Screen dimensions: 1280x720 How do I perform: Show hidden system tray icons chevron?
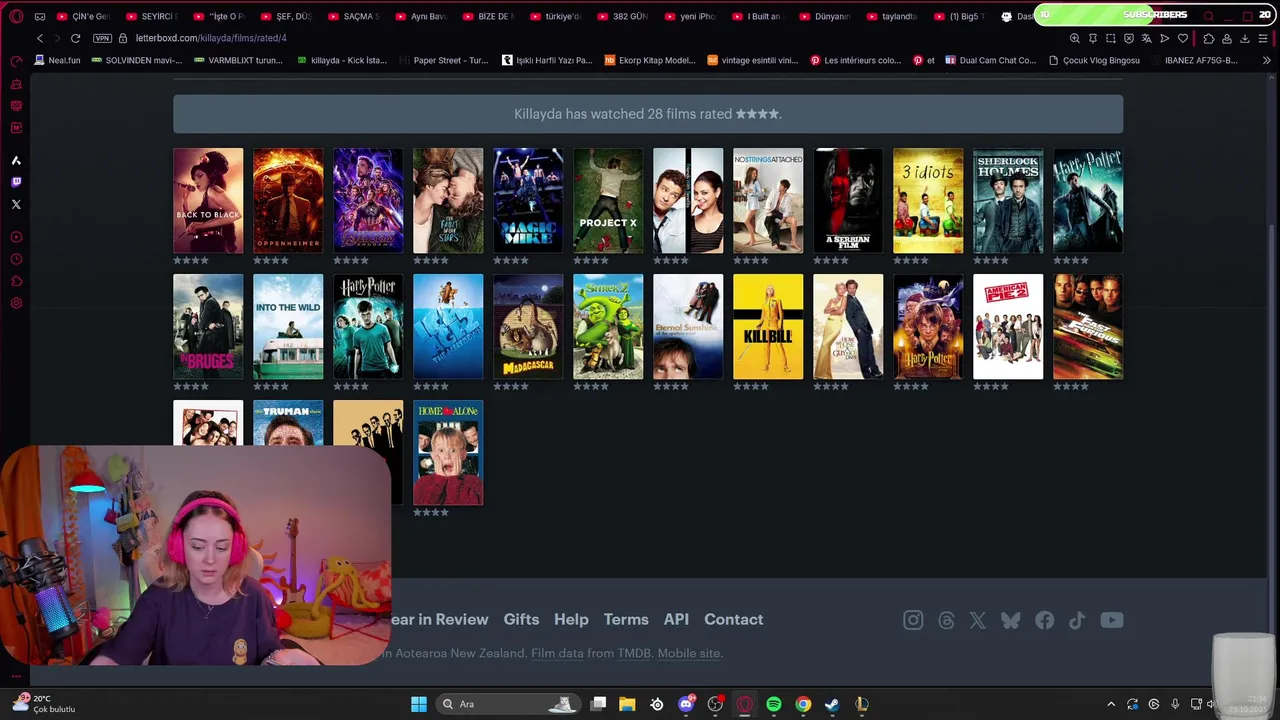point(1110,704)
